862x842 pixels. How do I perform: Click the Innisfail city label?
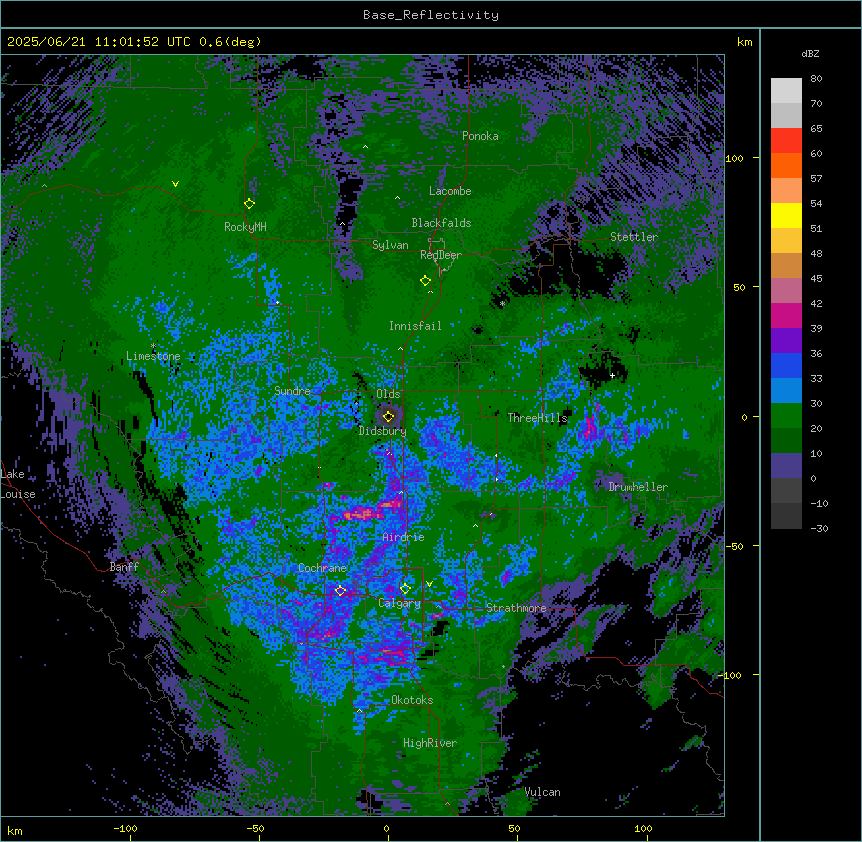[x=415, y=326]
